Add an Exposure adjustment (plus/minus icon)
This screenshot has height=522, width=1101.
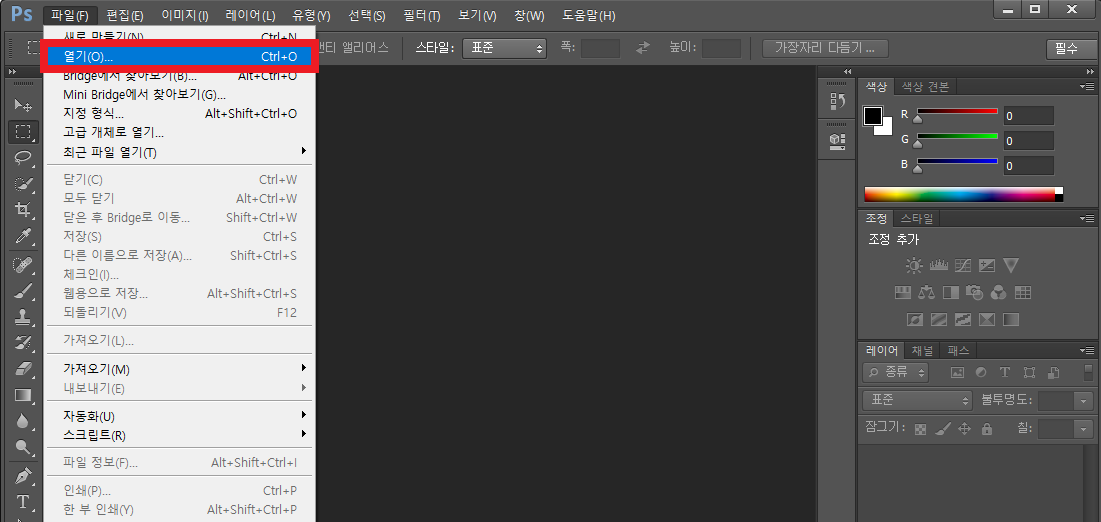[987, 266]
